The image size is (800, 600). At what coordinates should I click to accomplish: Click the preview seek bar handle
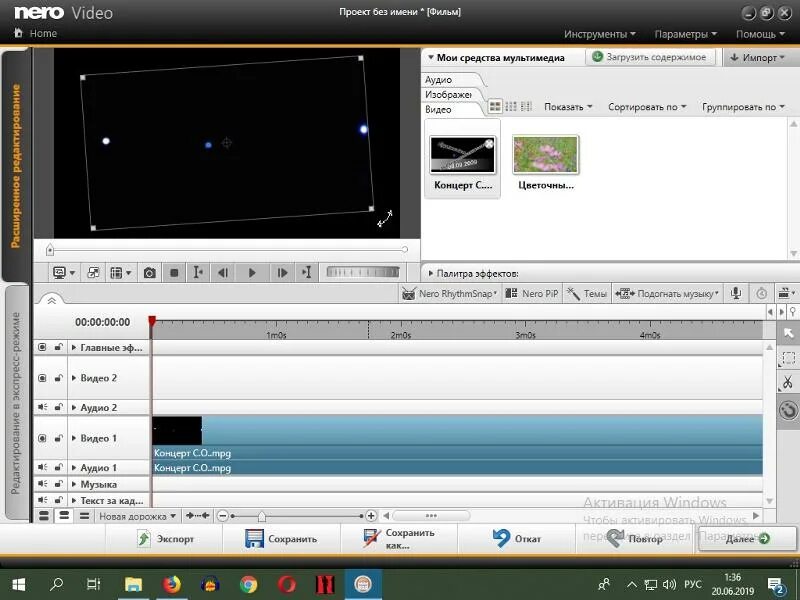click(49, 249)
